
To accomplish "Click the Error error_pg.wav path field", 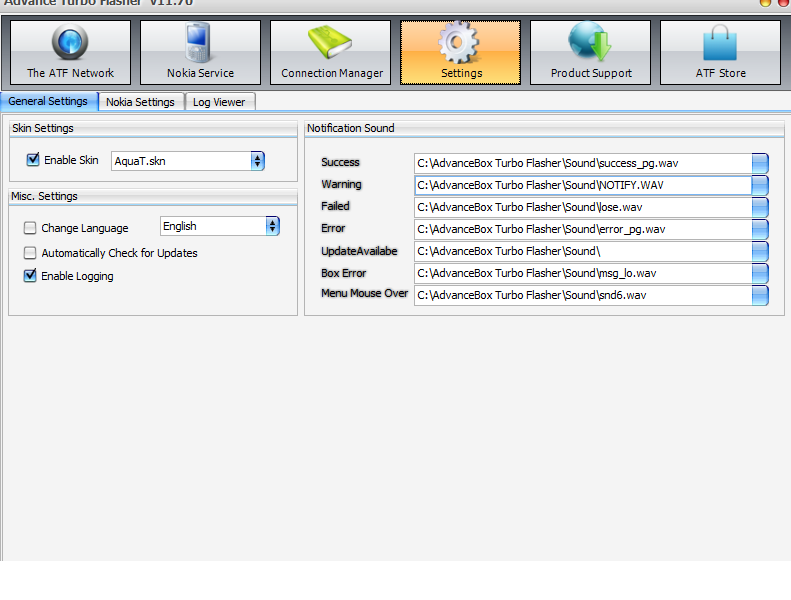I will pyautogui.click(x=583, y=229).
